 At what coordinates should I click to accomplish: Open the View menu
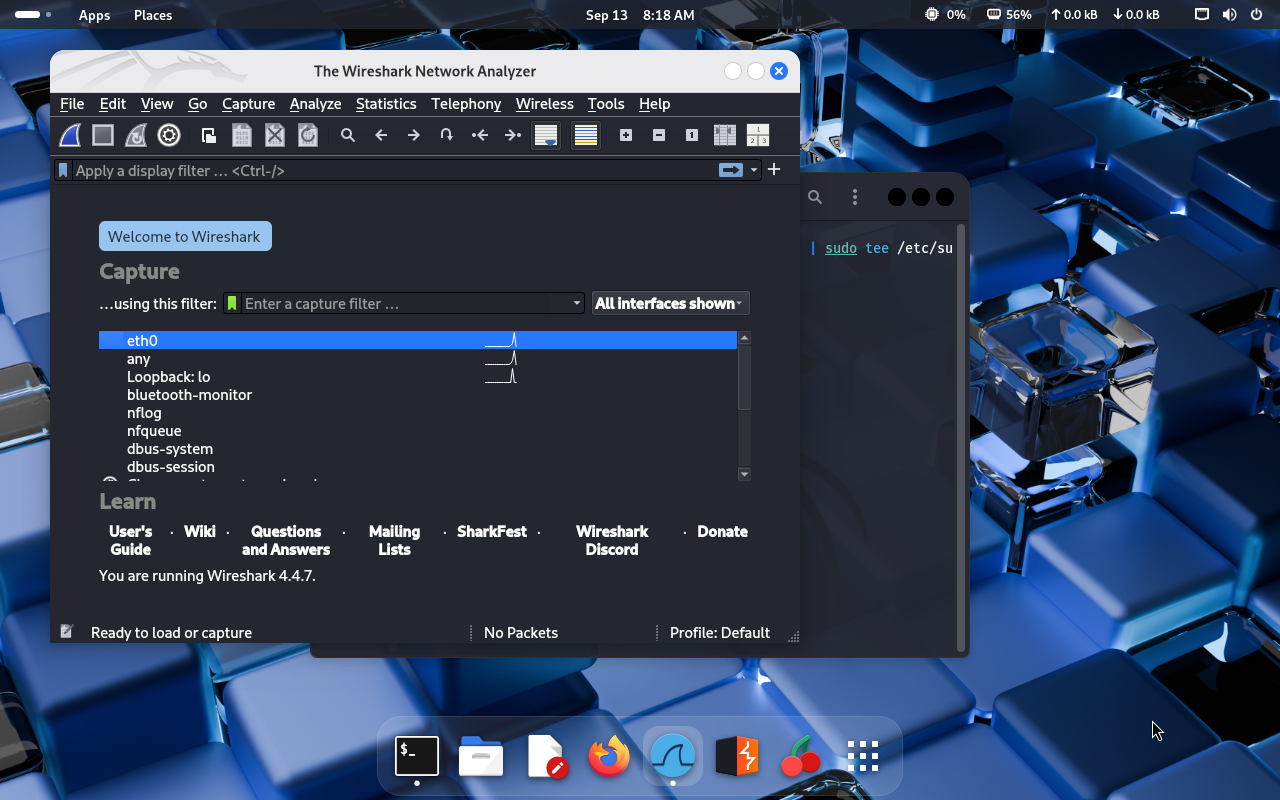tap(157, 104)
